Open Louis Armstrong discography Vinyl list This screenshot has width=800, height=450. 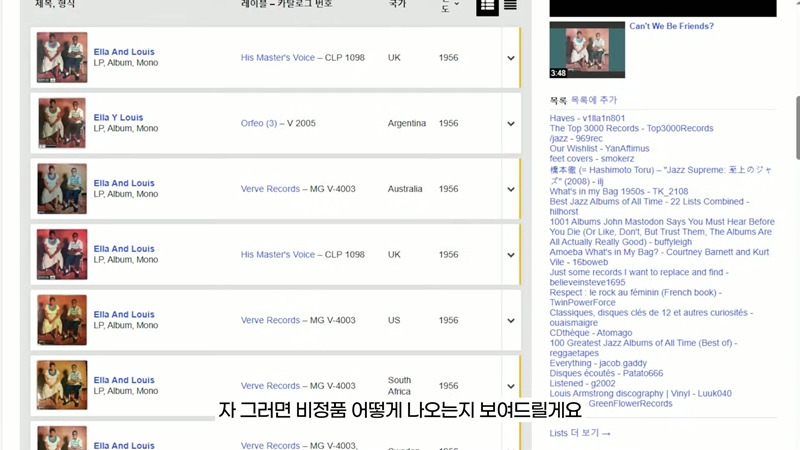pos(640,394)
